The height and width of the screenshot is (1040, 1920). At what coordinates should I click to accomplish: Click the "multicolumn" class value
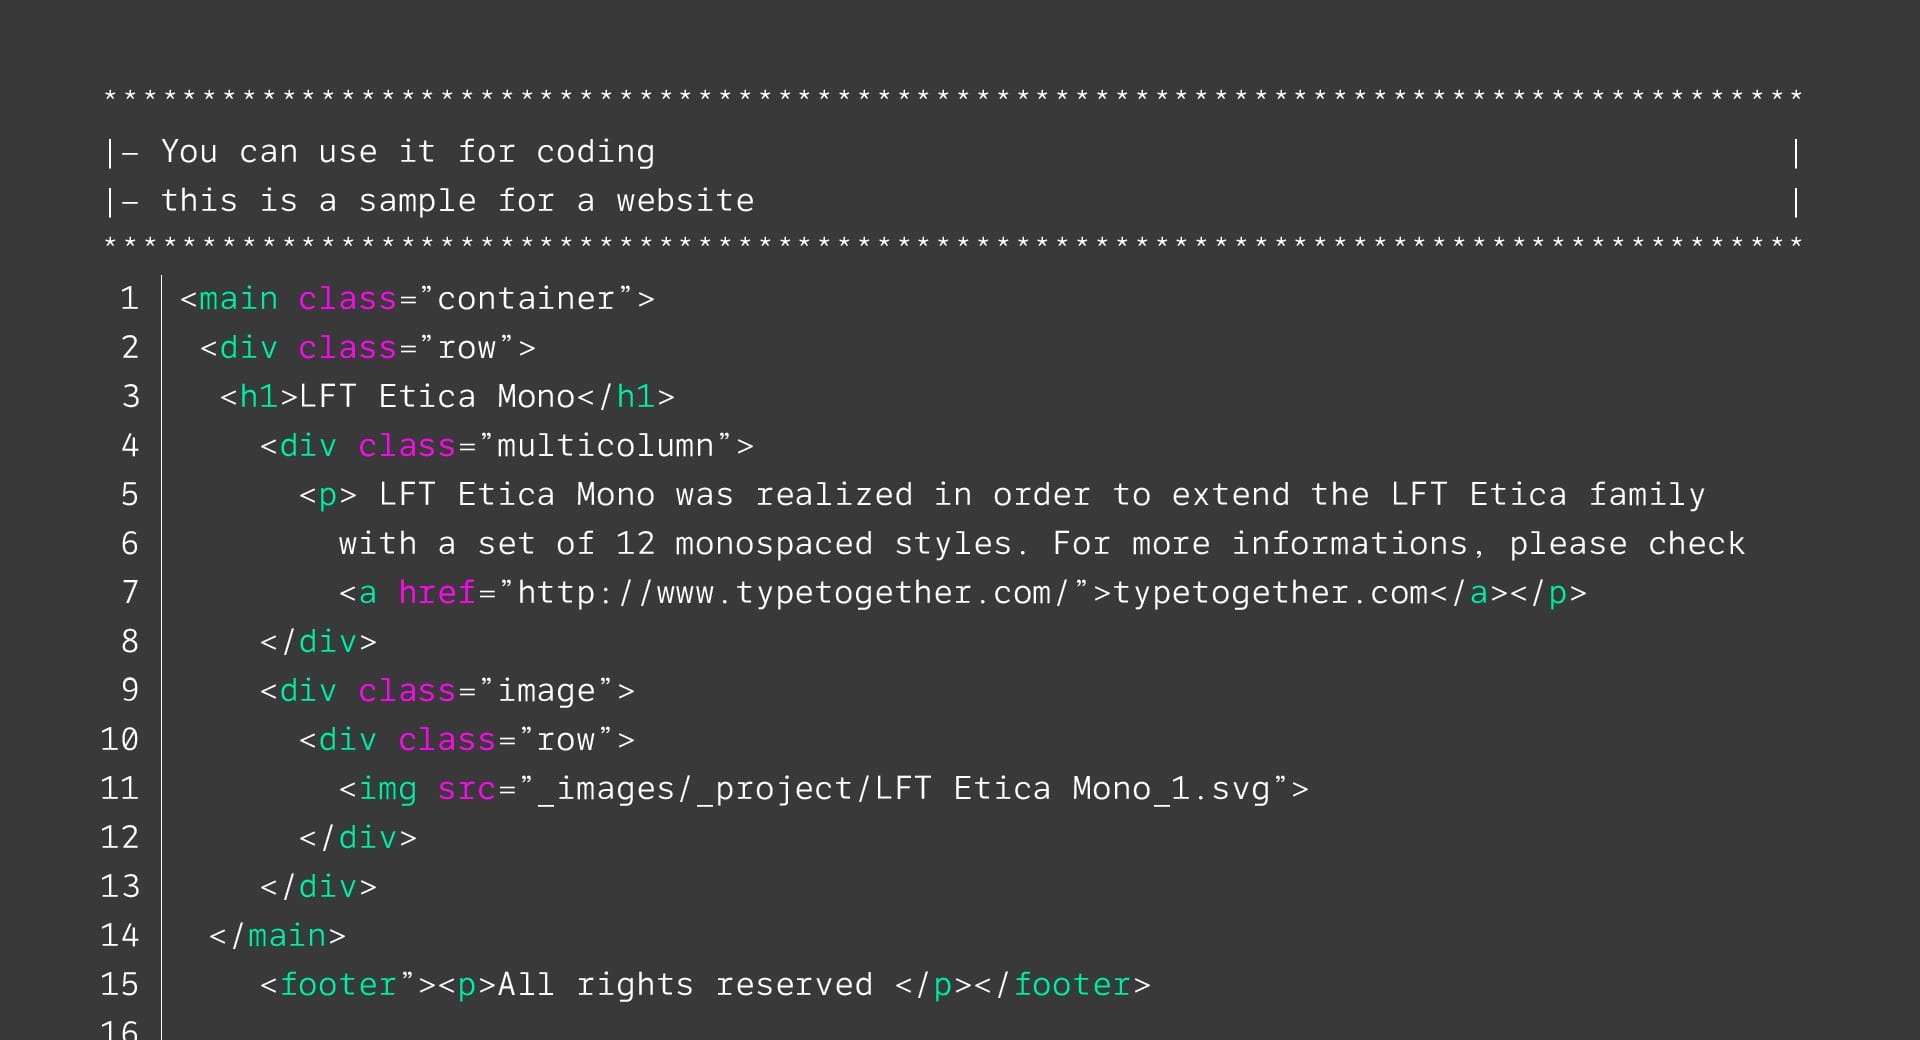605,445
